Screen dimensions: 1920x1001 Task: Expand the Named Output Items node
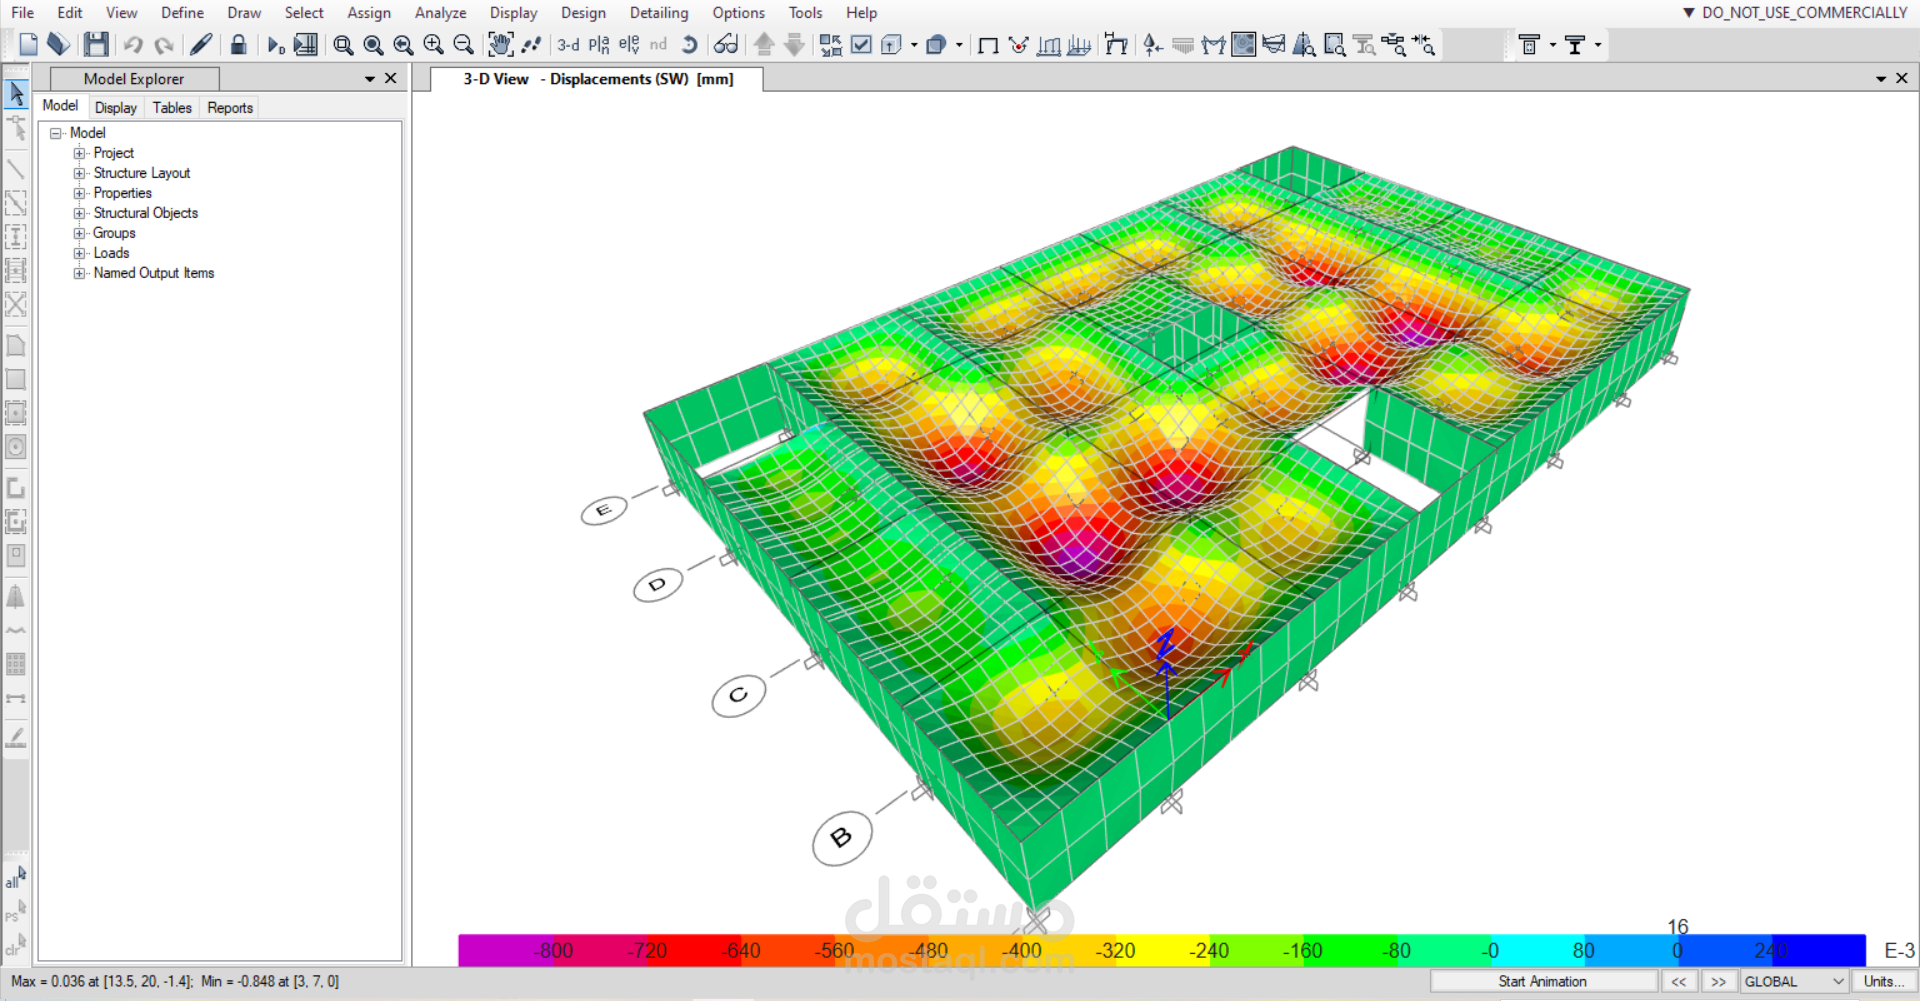click(x=79, y=273)
